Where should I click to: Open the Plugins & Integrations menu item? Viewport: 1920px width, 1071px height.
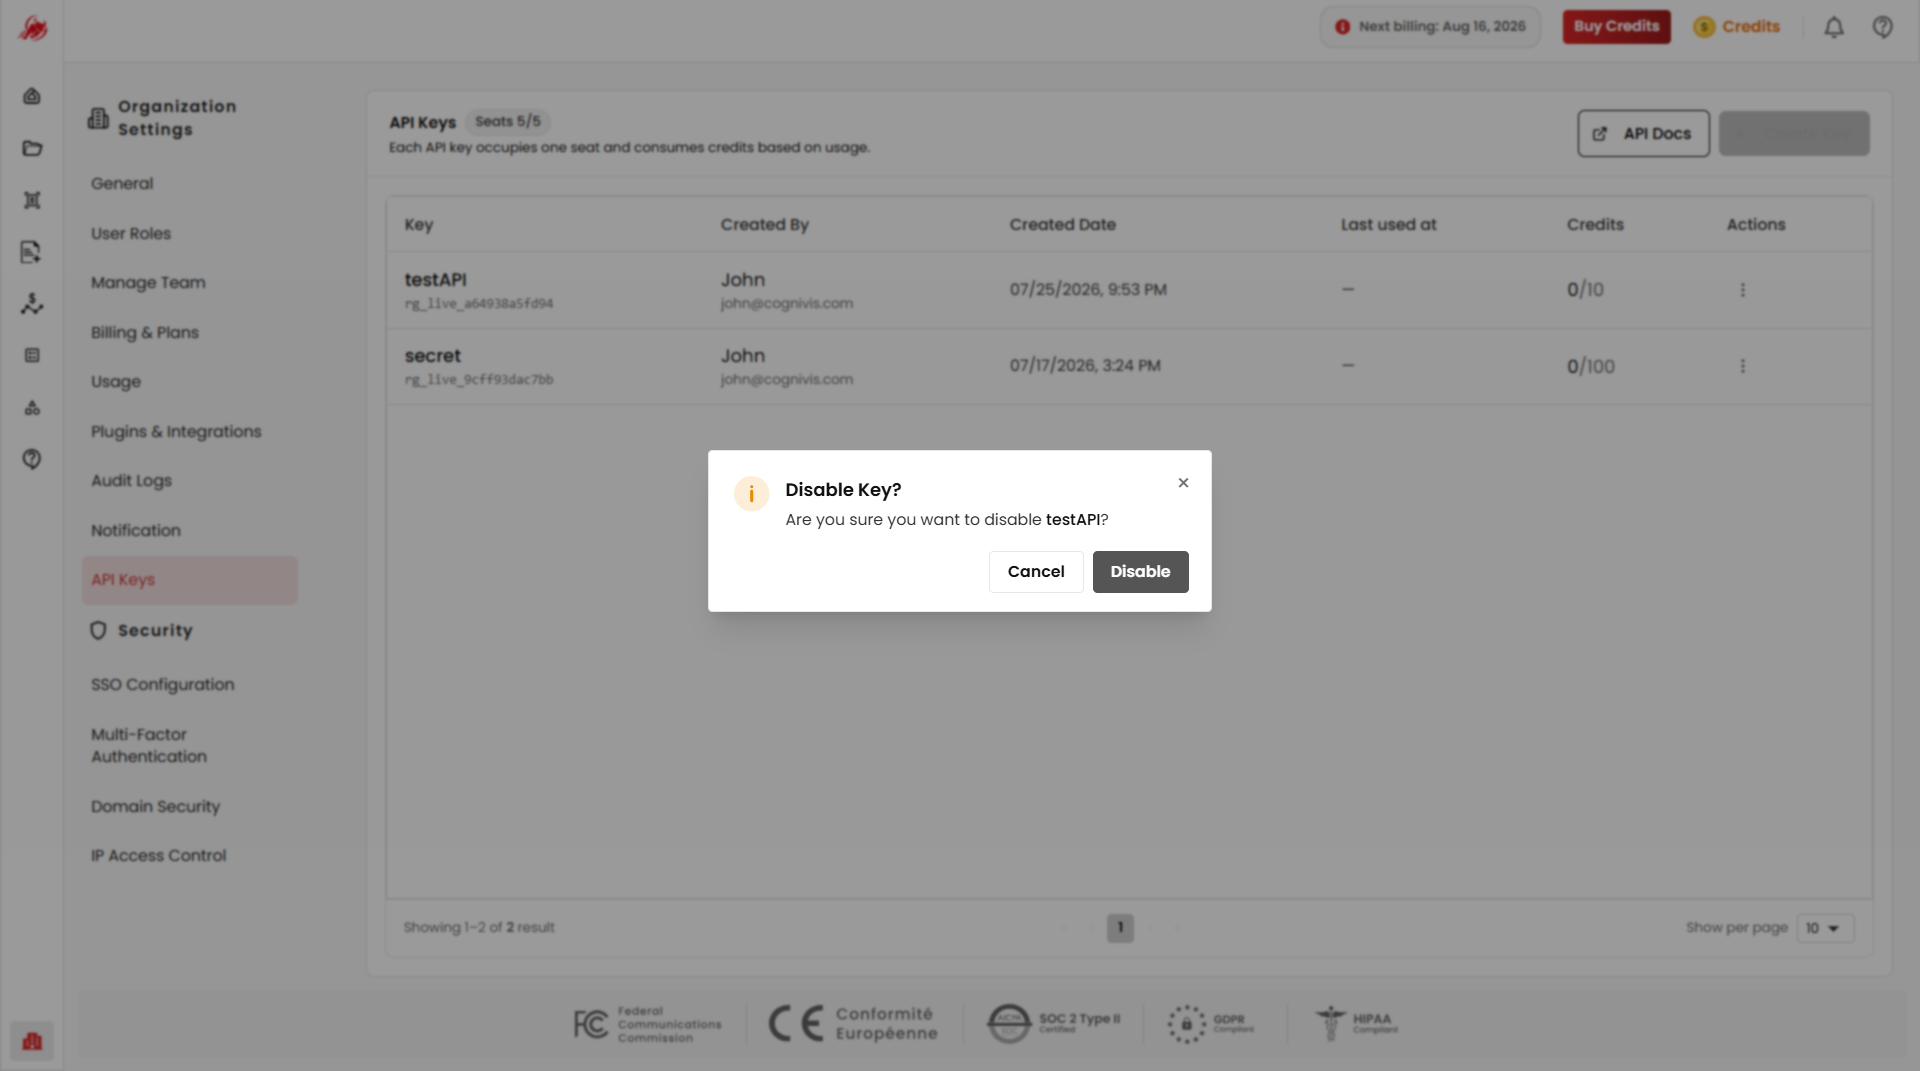point(176,432)
